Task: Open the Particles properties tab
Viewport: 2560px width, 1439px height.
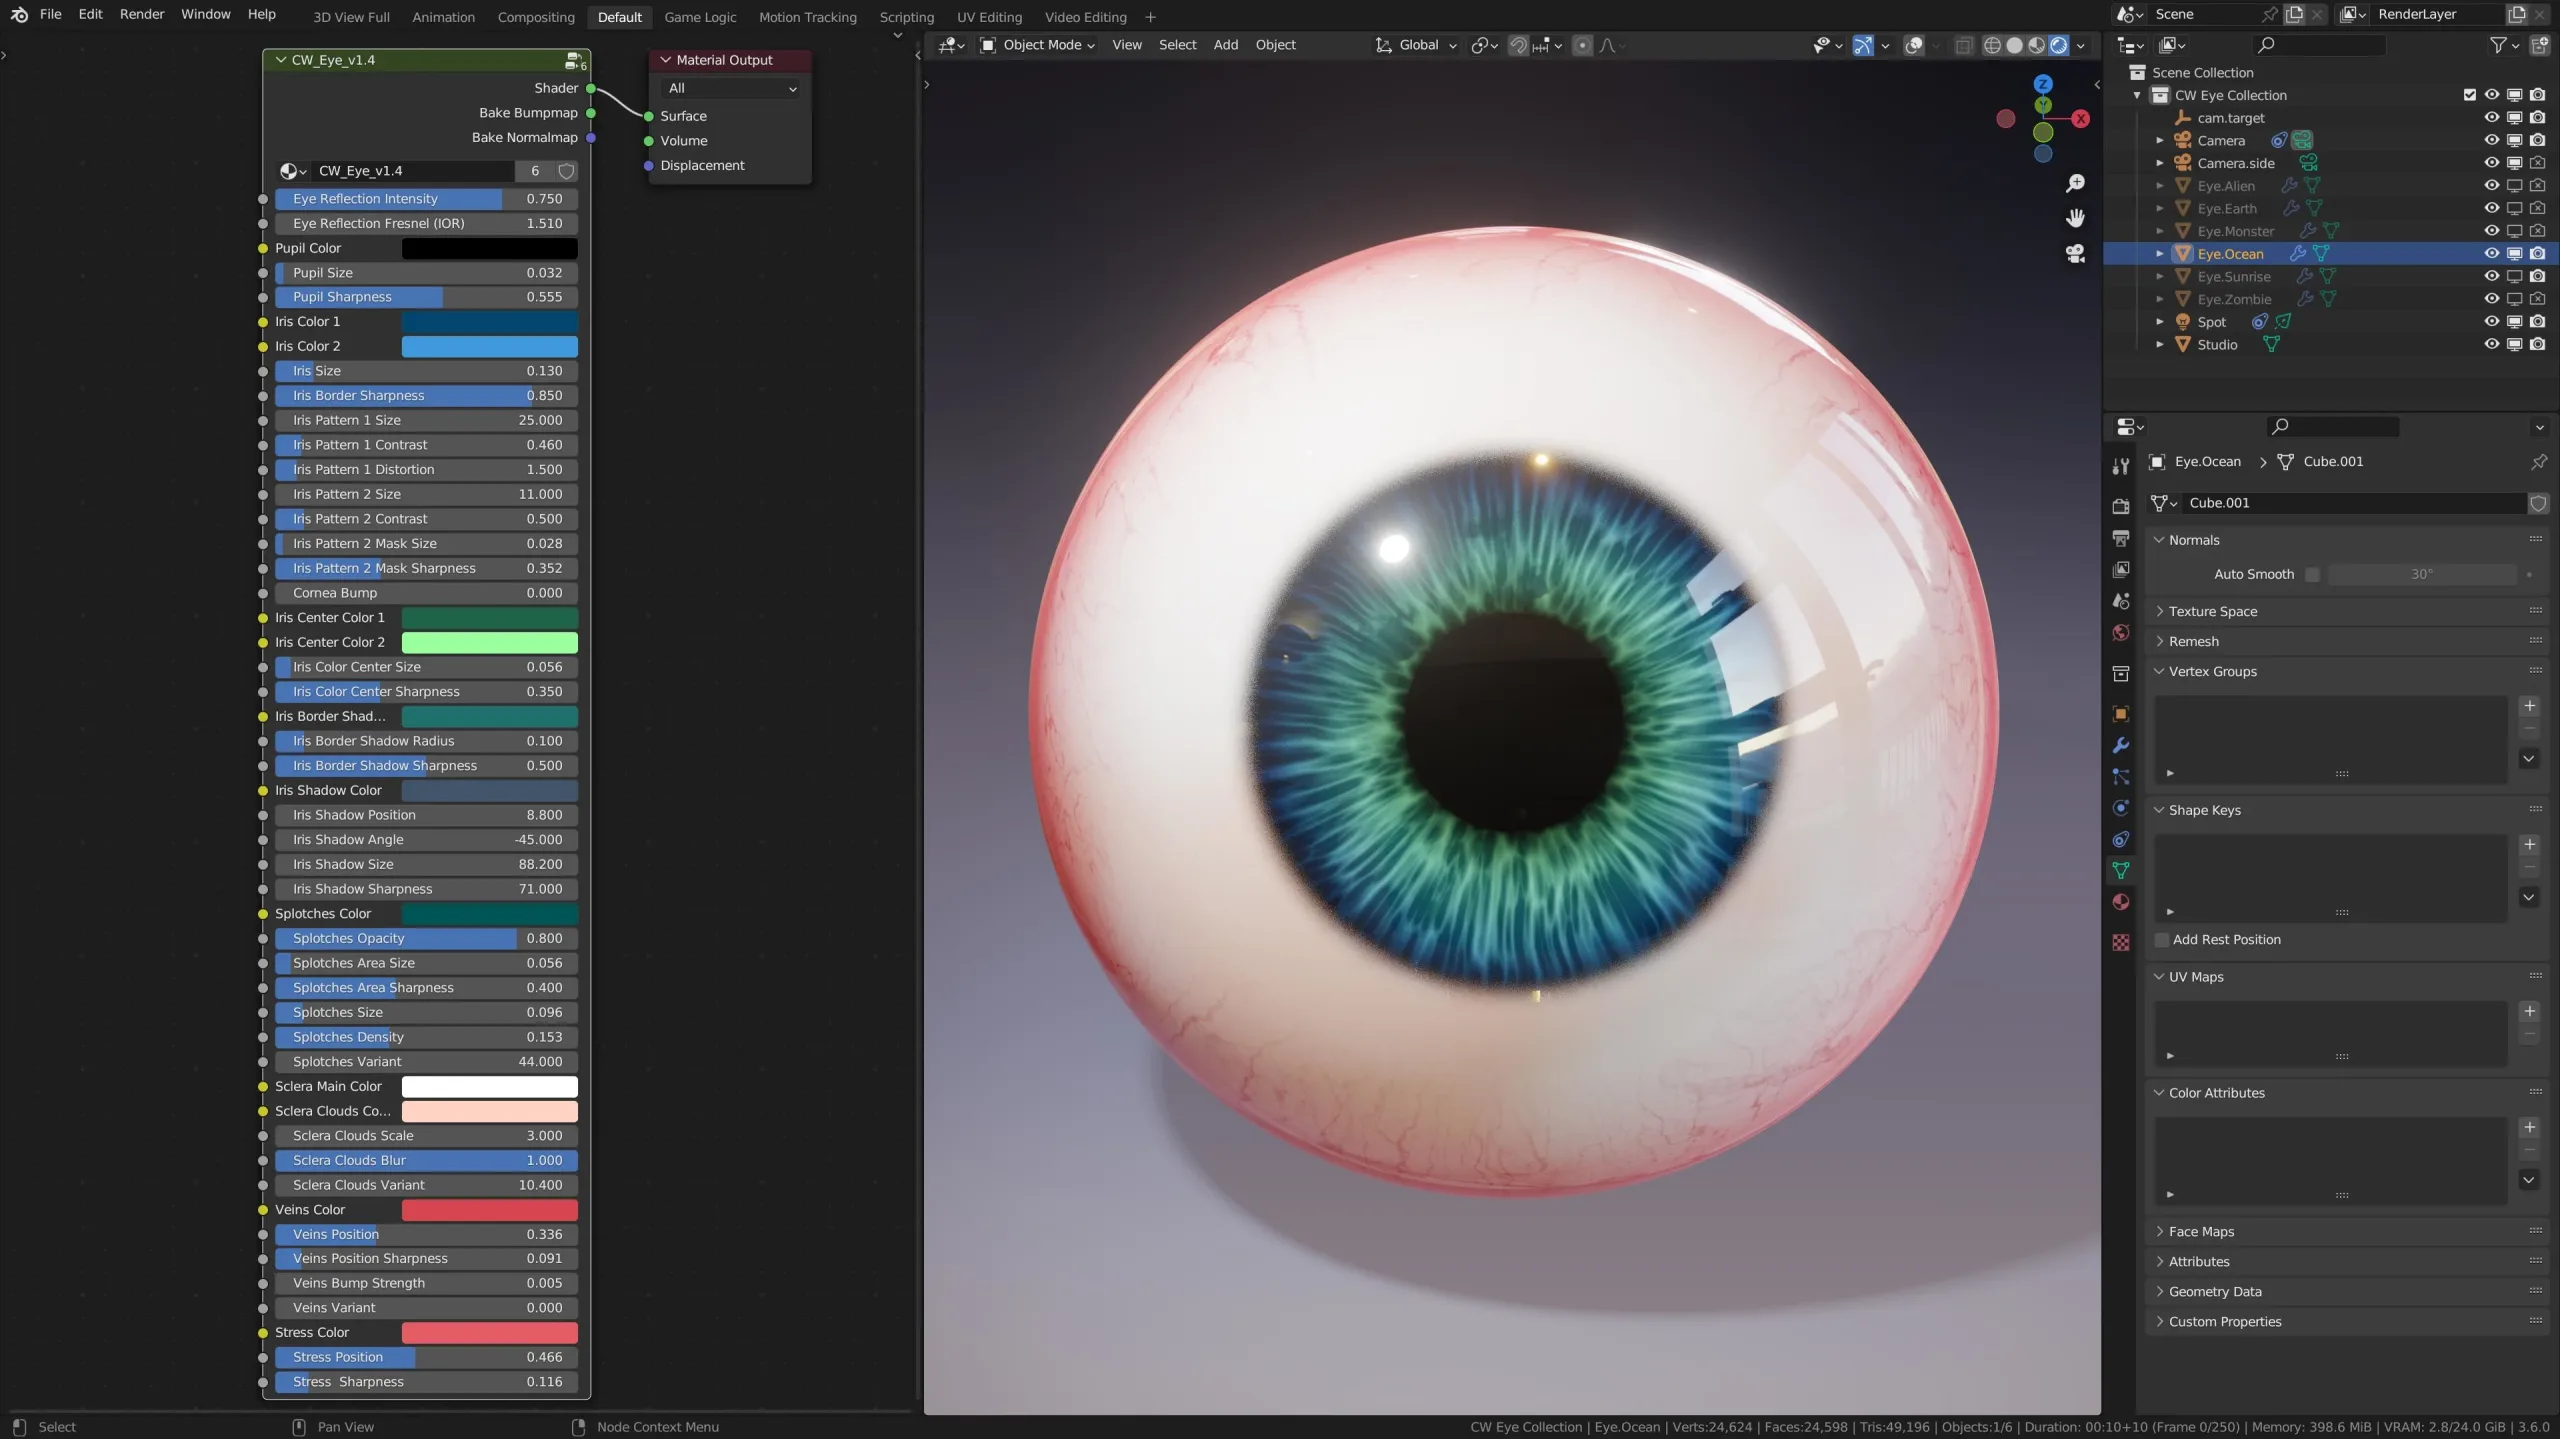Action: pyautogui.click(x=2120, y=776)
